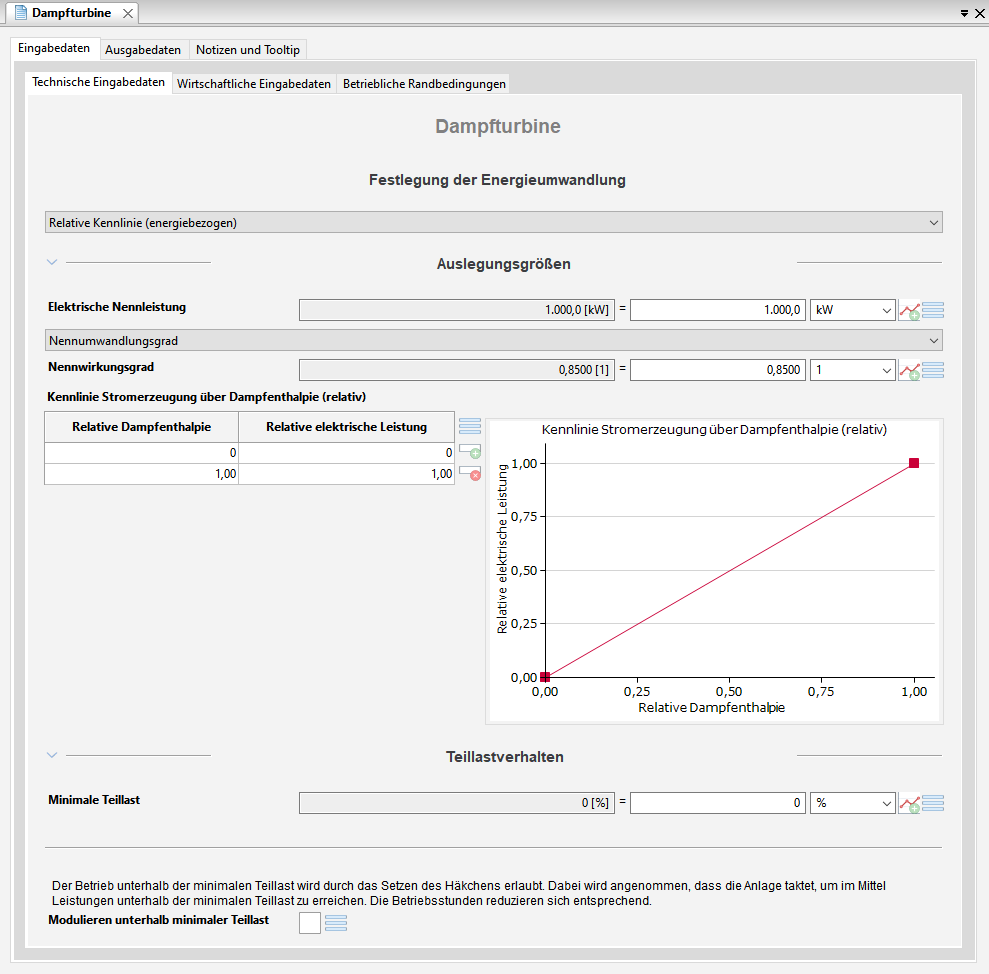Viewport: 989px width, 974px height.
Task: Add a row to the Kennlinie table
Action: pos(470,451)
